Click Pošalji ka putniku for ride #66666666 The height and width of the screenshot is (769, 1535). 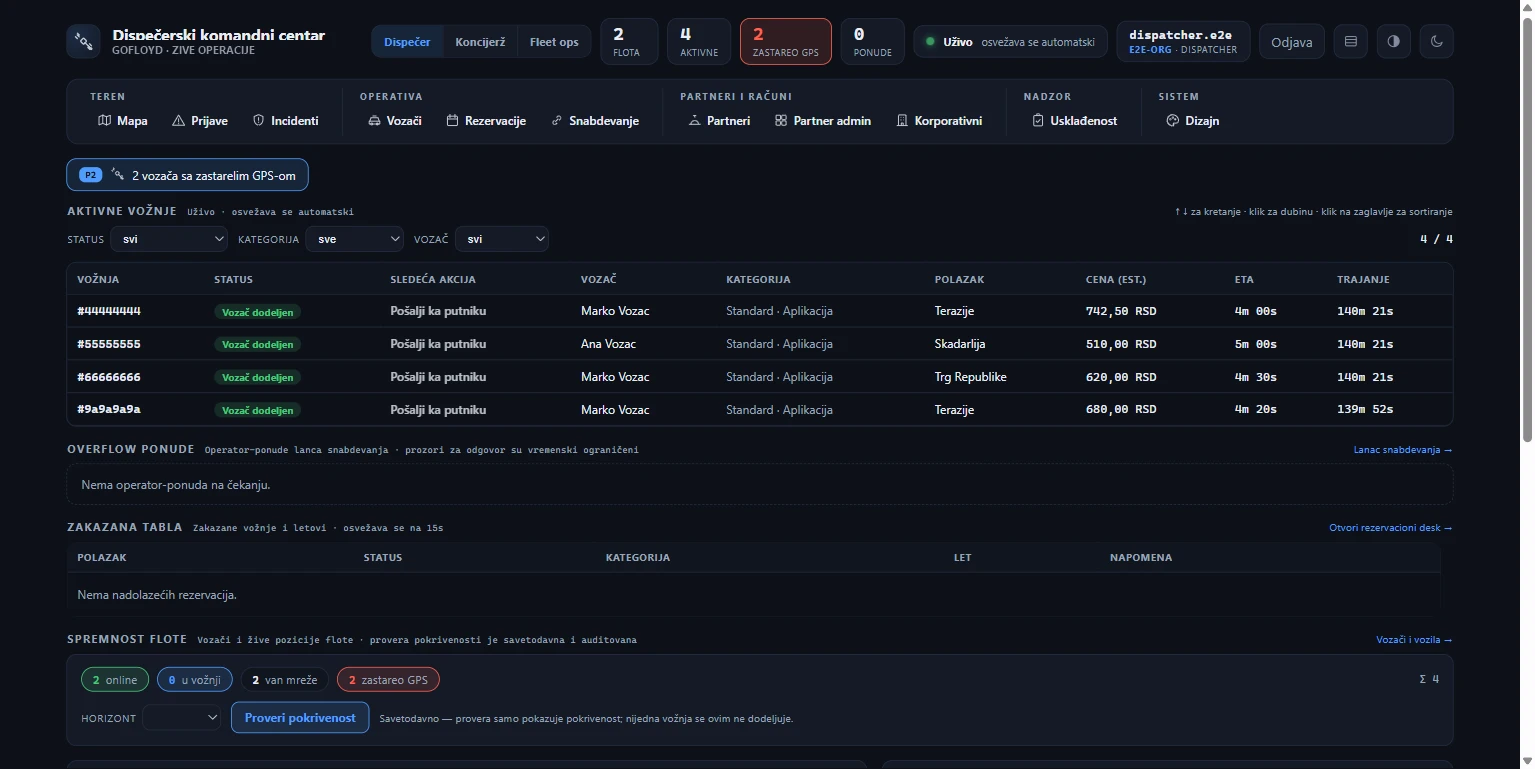tap(438, 377)
